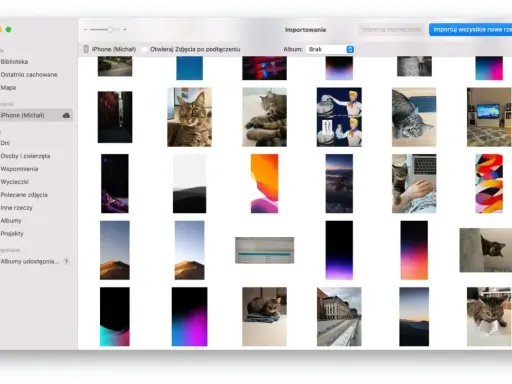Open 'Albumy udostępnia...' in sidebar

coord(30,261)
